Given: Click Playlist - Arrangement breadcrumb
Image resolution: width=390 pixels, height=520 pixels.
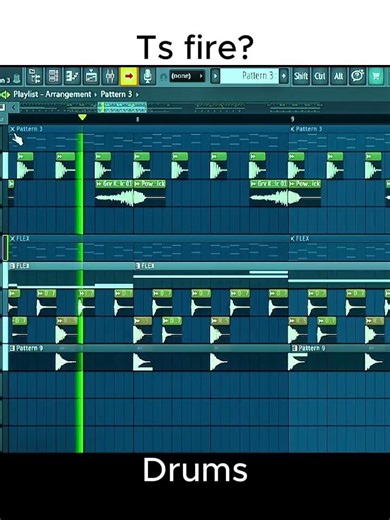Looking at the screenshot, I should 52,94.
